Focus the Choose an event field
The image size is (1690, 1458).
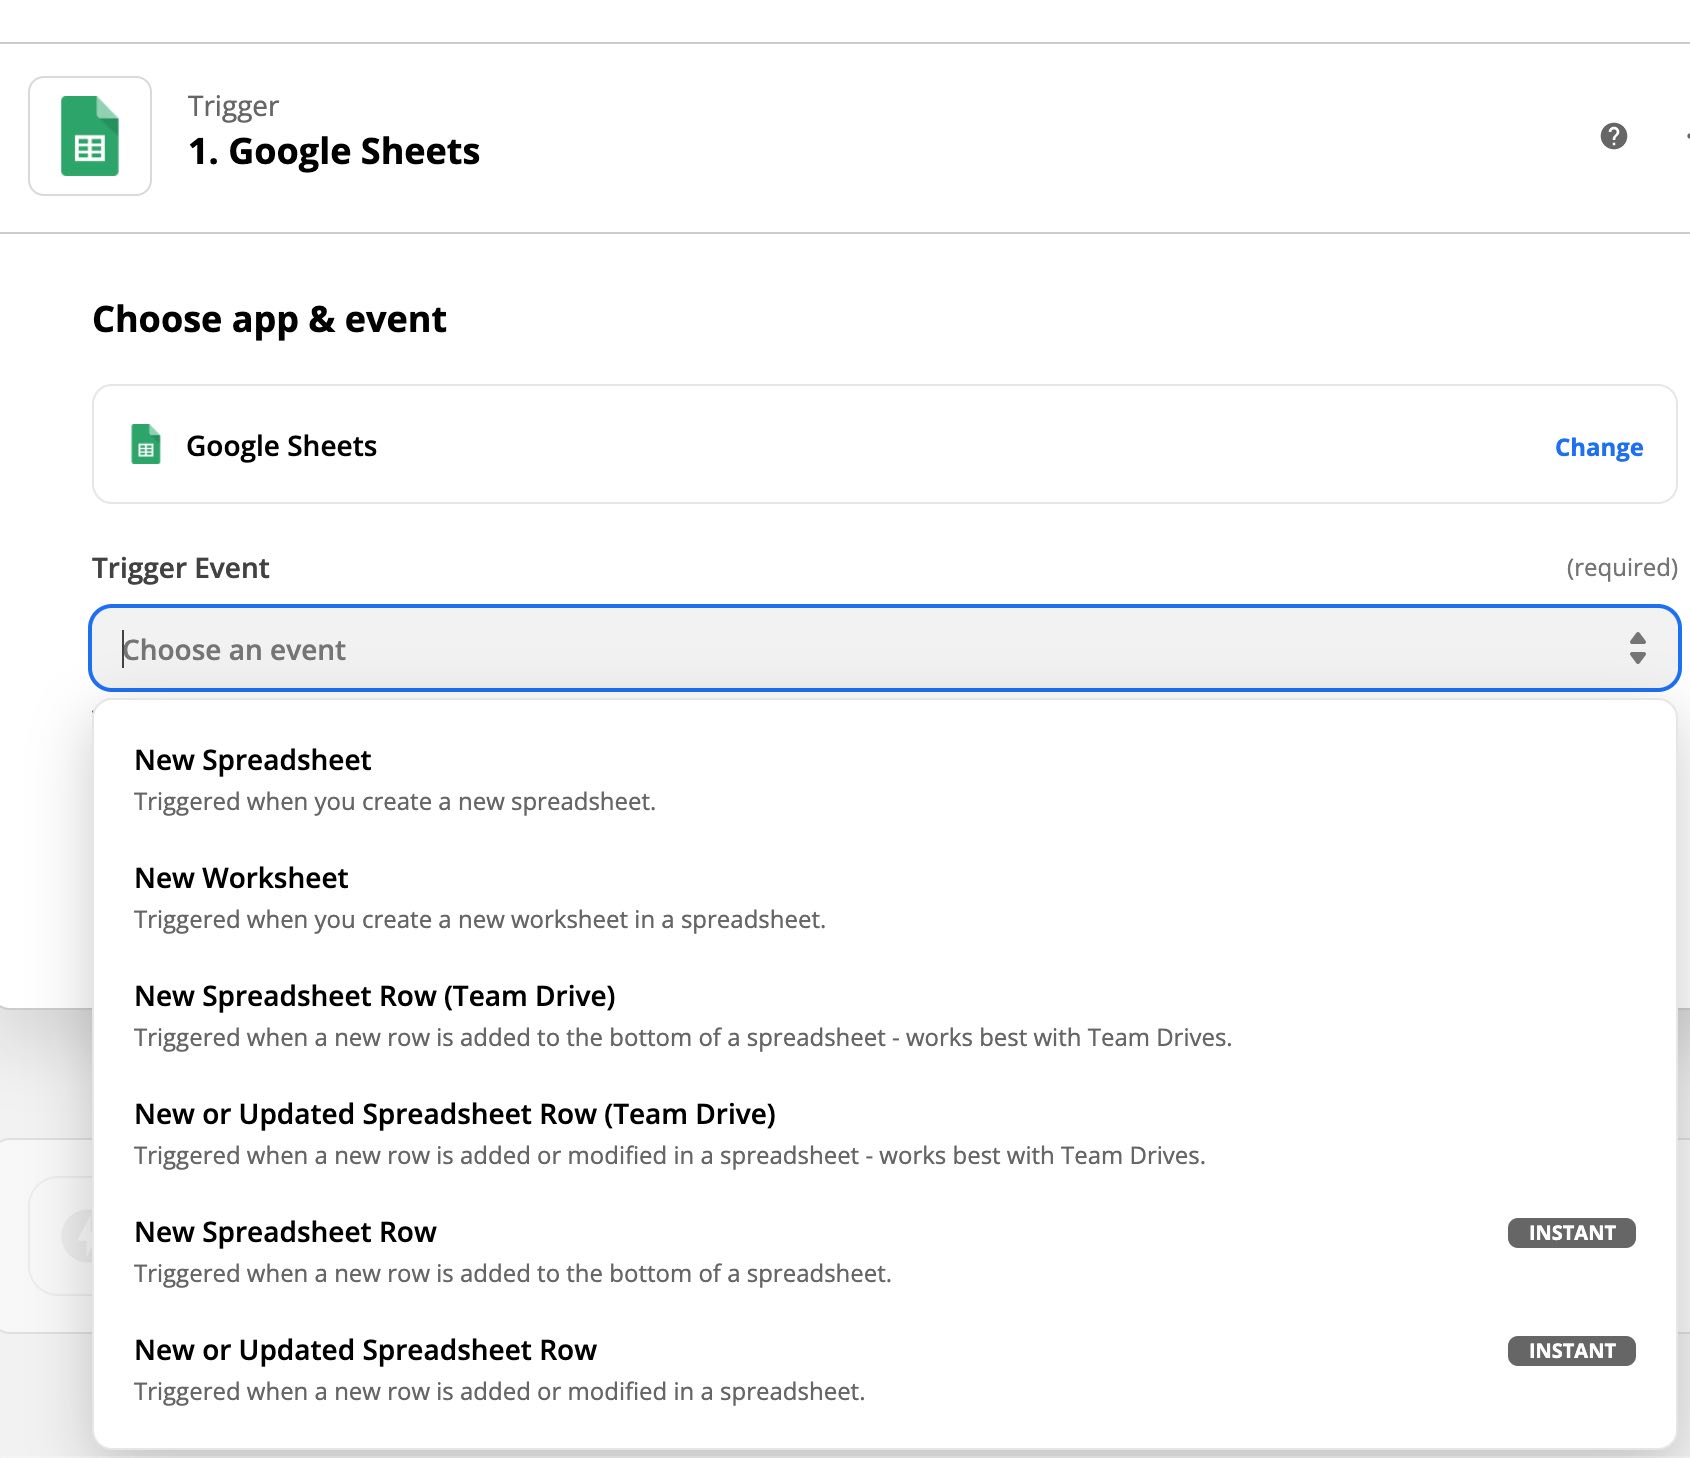tap(885, 648)
